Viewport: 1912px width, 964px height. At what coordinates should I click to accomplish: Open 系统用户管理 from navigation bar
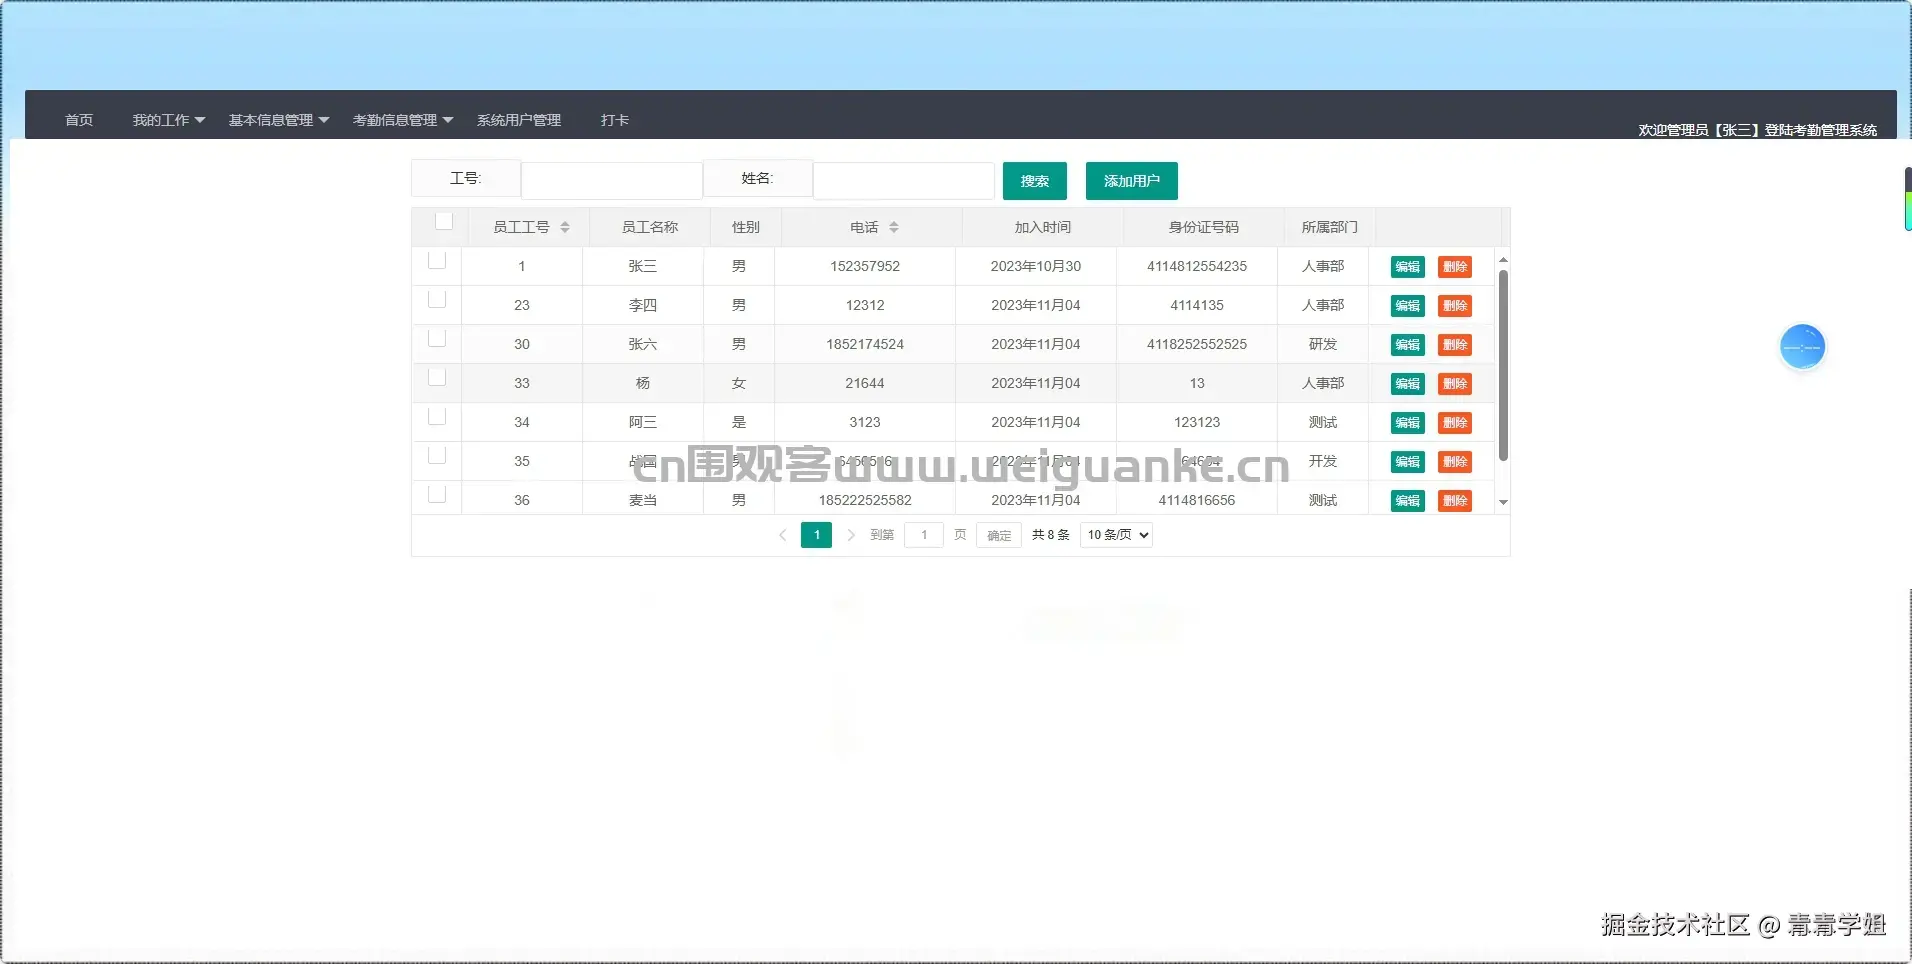click(519, 120)
